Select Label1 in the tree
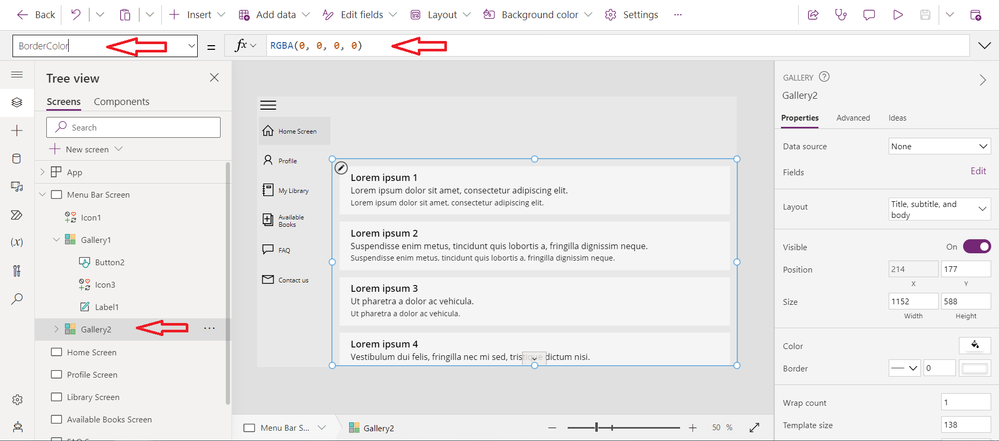The image size is (999, 441). (107, 307)
